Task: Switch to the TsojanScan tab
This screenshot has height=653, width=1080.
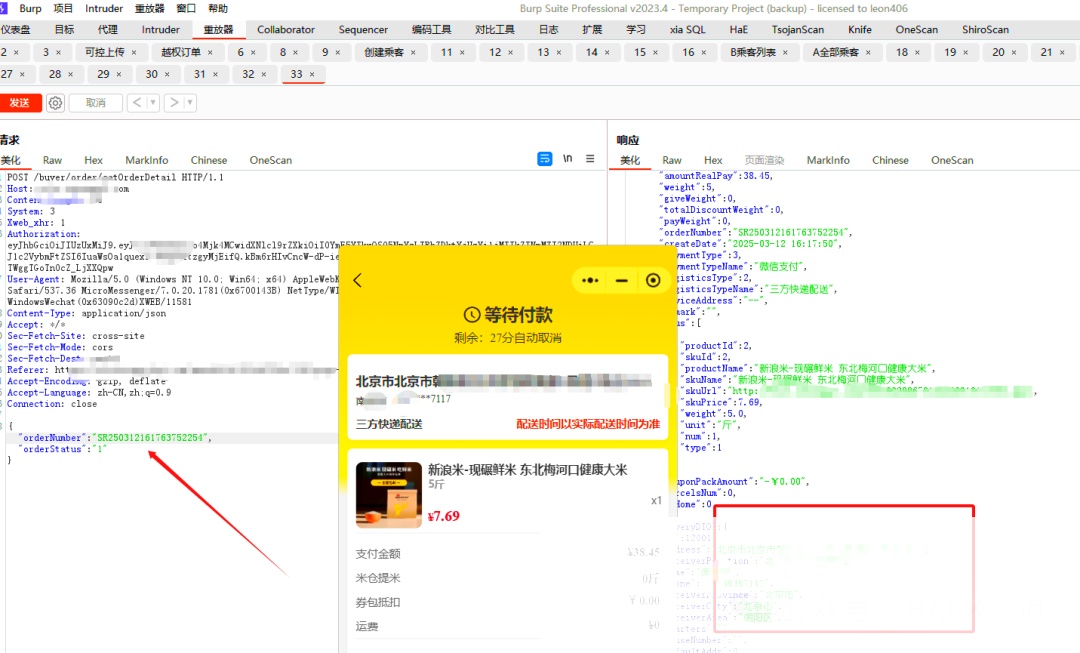Action: pyautogui.click(x=798, y=30)
